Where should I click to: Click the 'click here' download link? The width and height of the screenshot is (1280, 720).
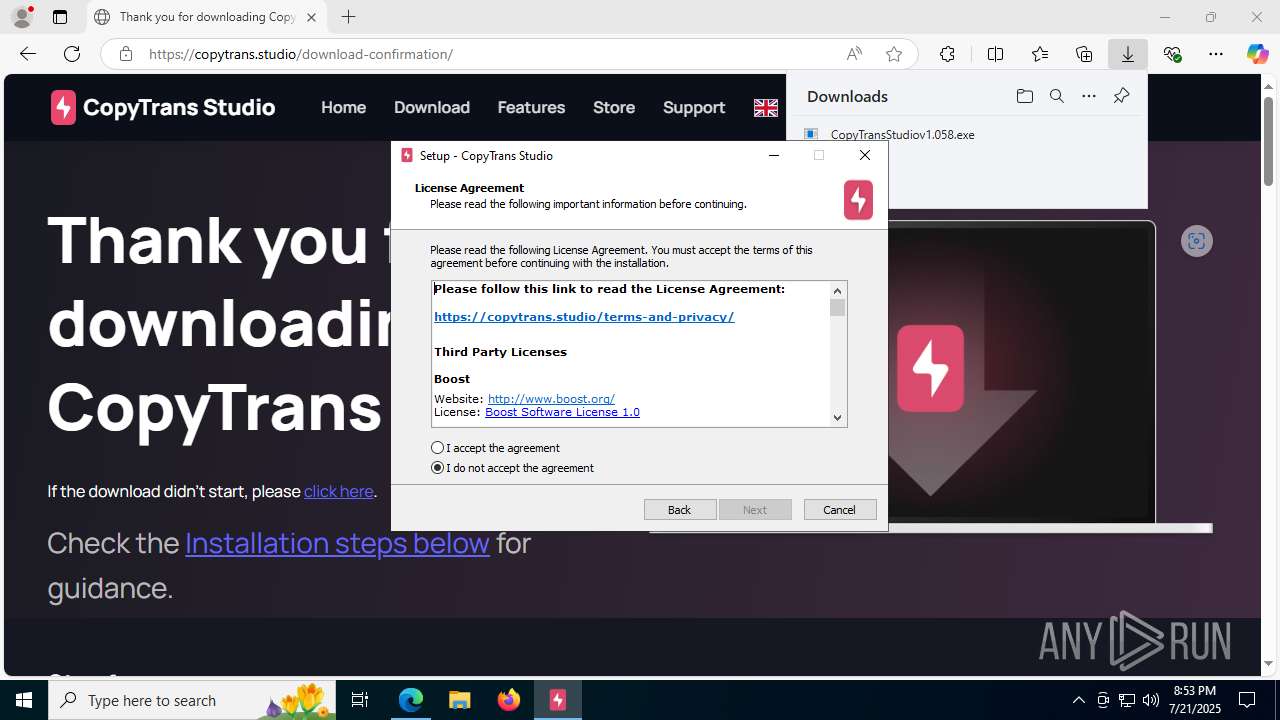click(x=339, y=491)
